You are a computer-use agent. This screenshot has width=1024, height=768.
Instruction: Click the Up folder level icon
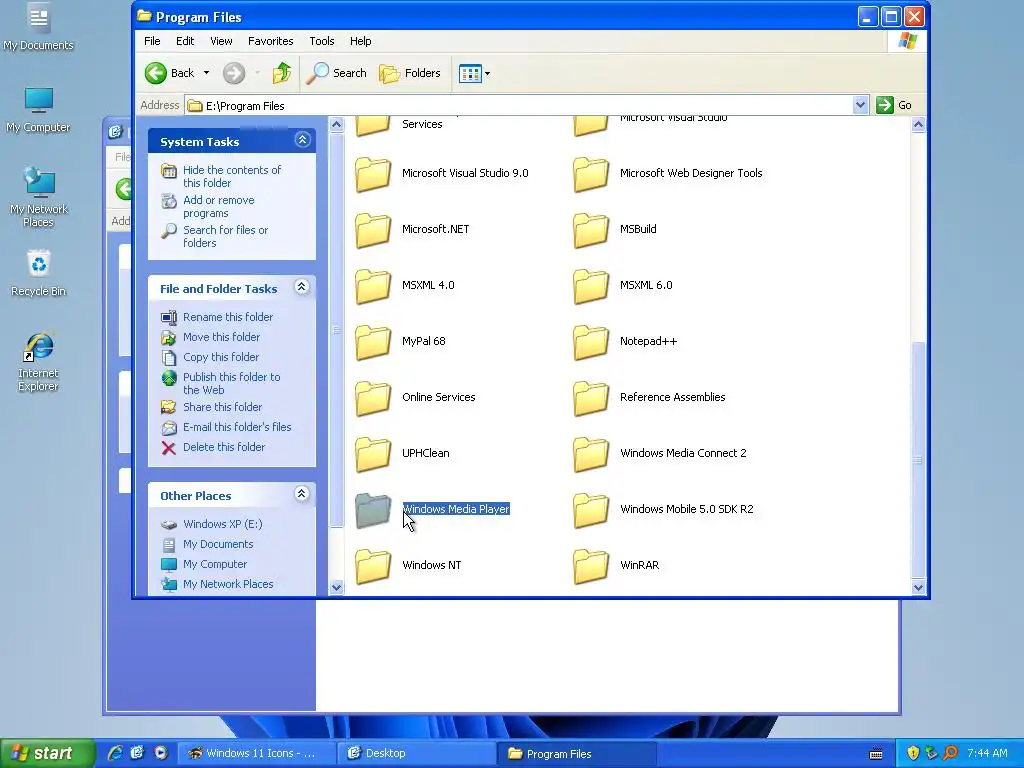[x=282, y=73]
